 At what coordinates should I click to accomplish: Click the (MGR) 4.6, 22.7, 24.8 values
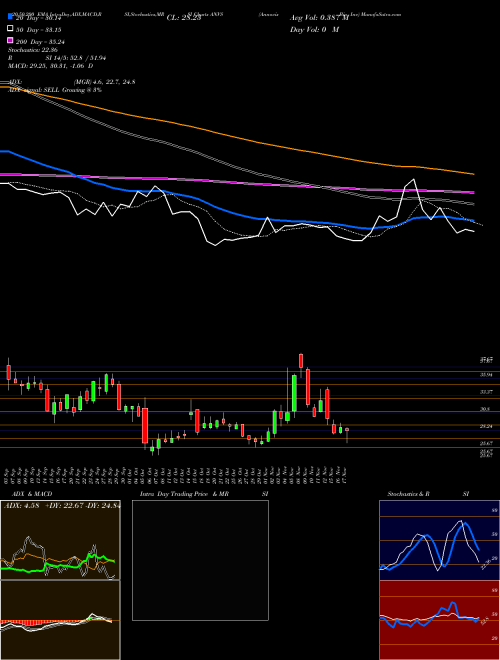104,82
